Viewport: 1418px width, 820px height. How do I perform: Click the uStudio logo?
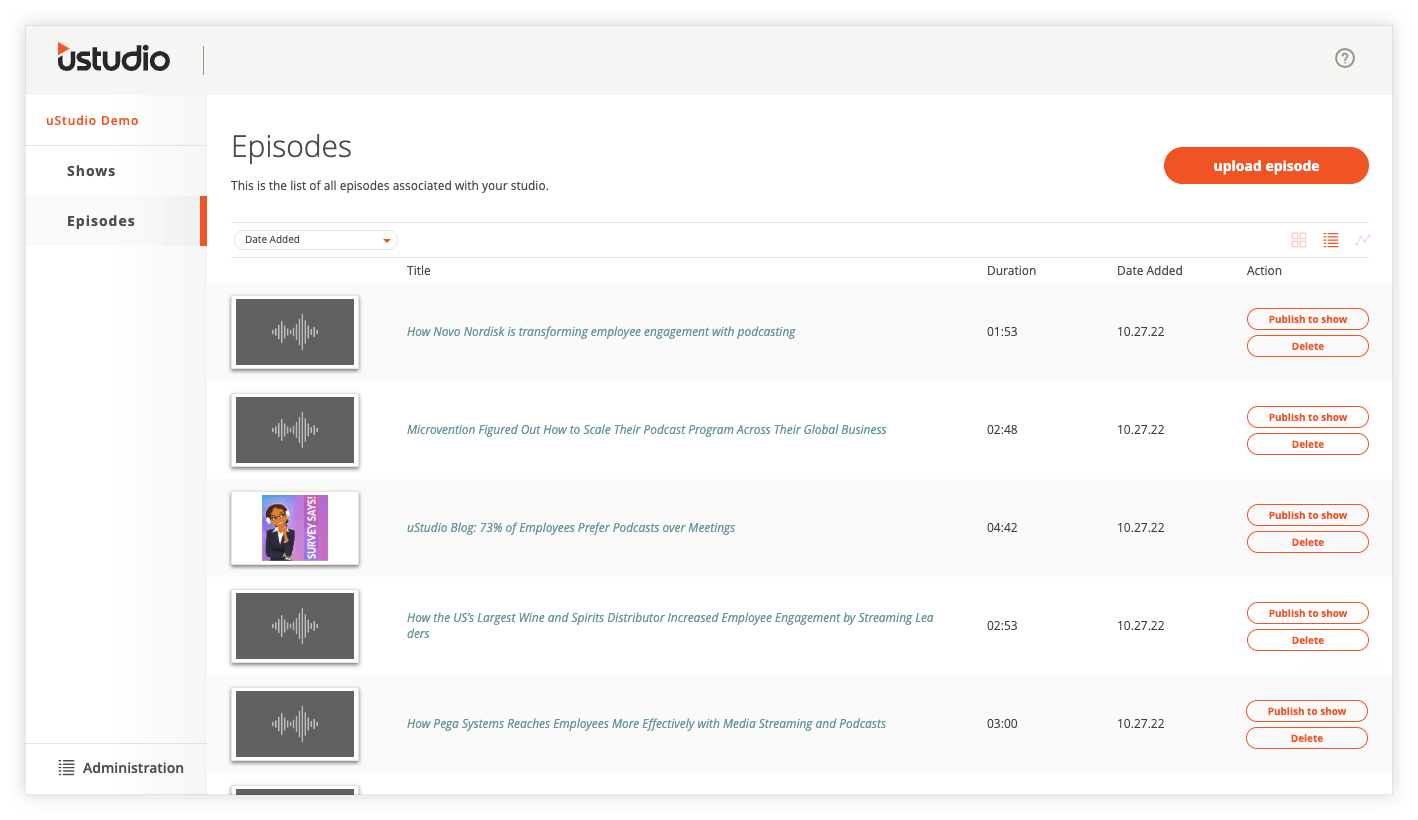tap(113, 57)
